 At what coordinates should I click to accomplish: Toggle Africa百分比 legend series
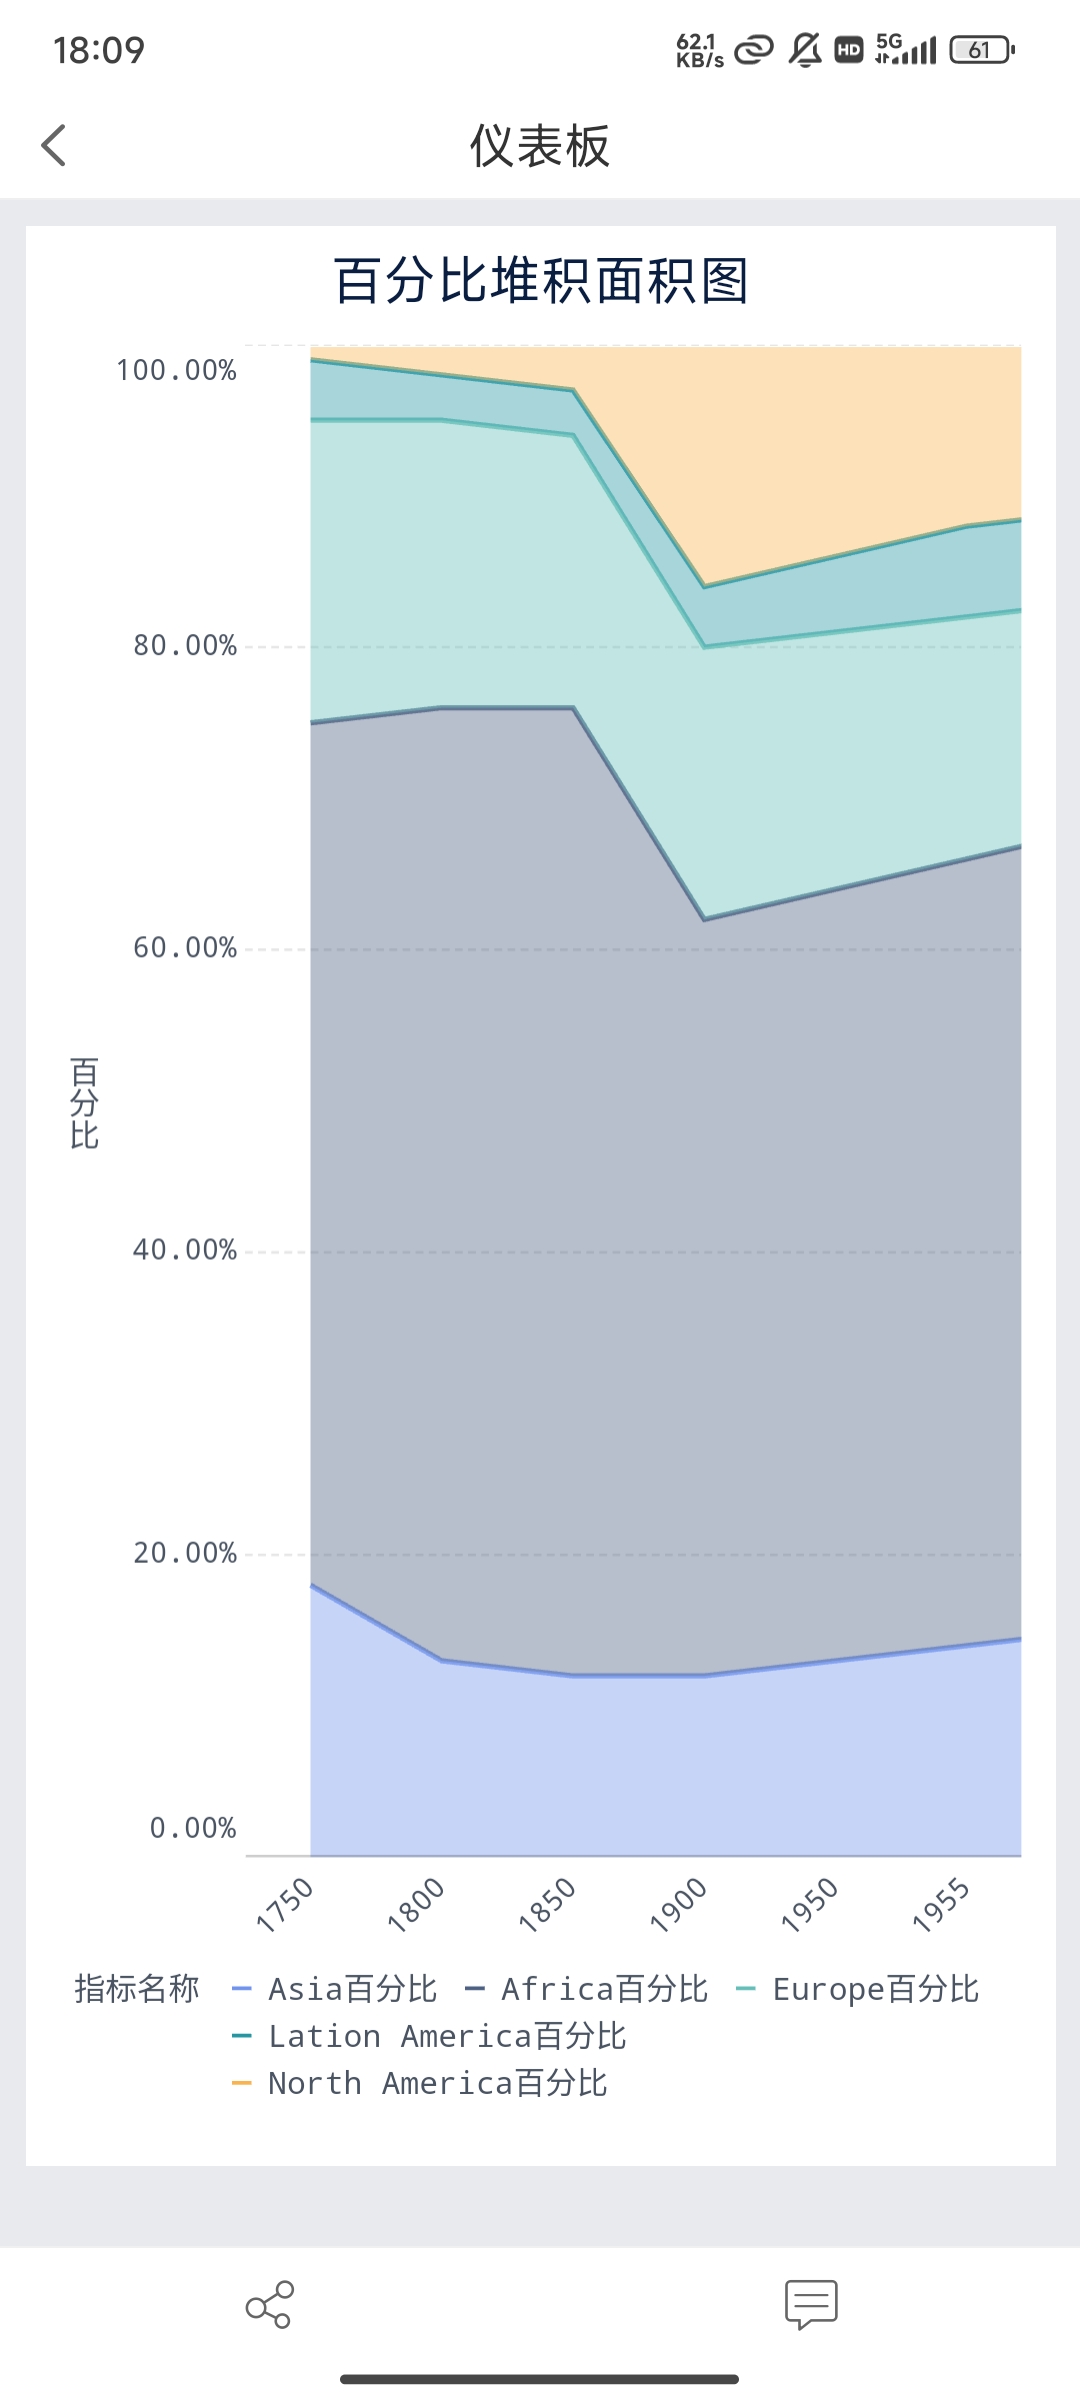click(587, 1989)
